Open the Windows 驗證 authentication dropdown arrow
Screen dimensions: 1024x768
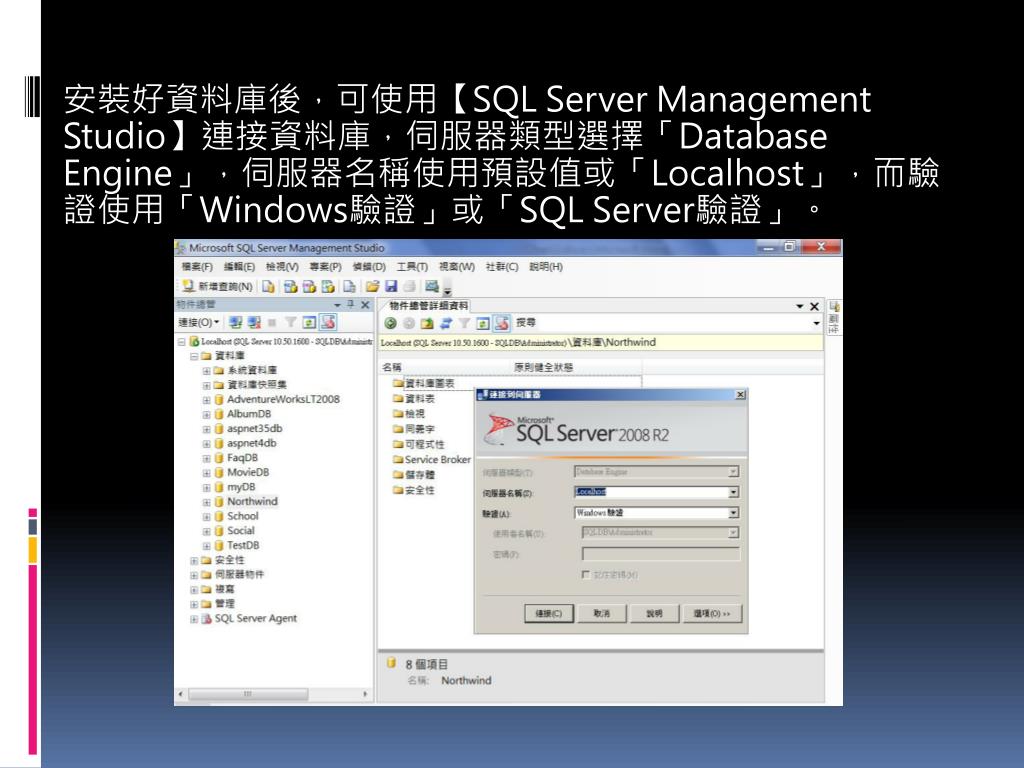tap(733, 513)
